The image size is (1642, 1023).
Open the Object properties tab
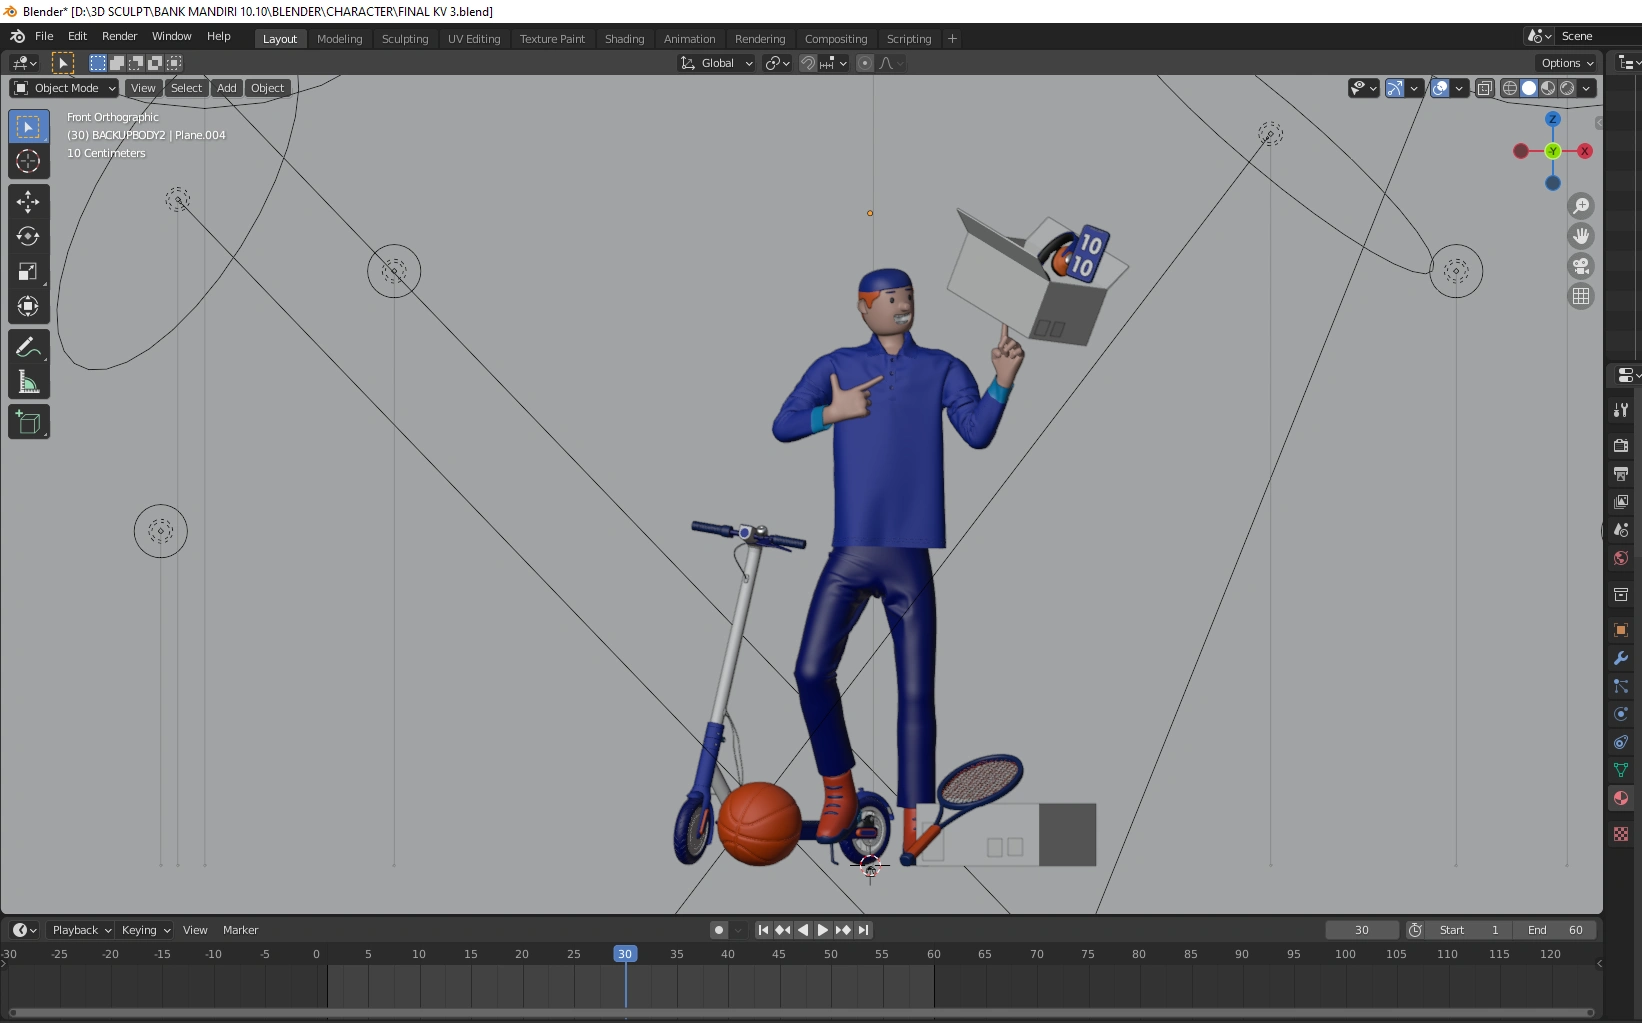1621,630
